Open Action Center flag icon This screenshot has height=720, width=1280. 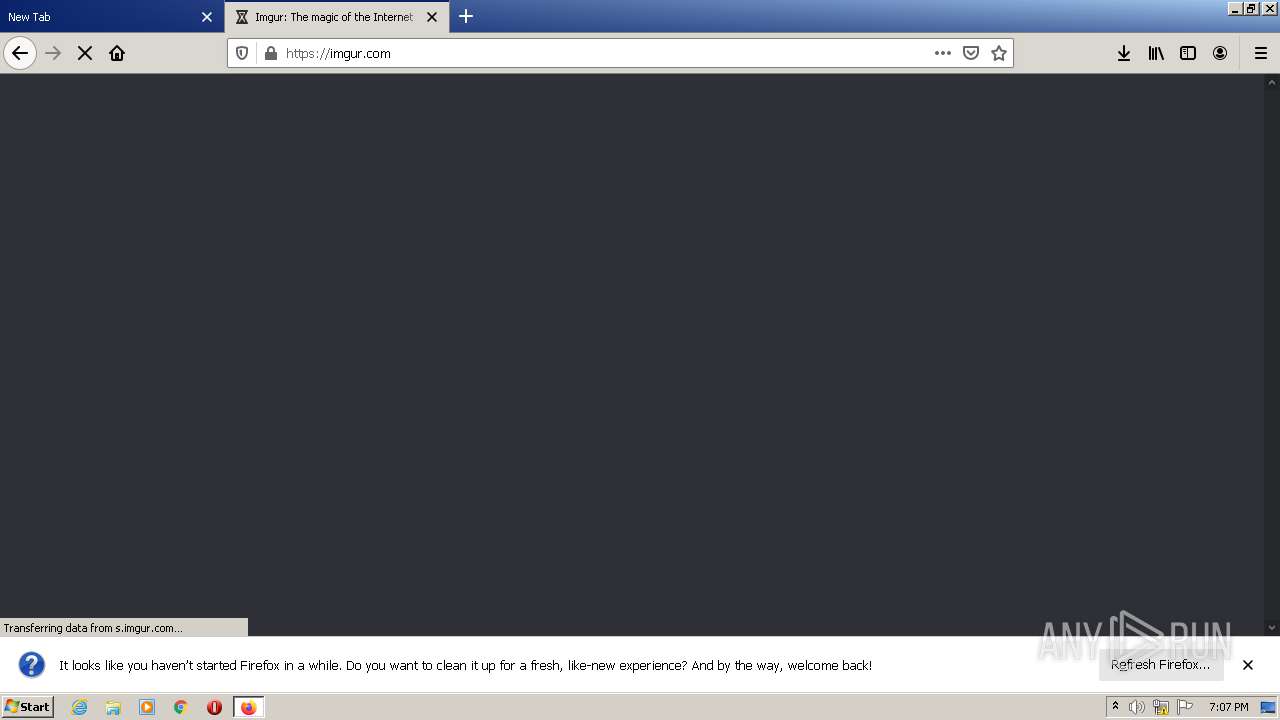(1185, 707)
